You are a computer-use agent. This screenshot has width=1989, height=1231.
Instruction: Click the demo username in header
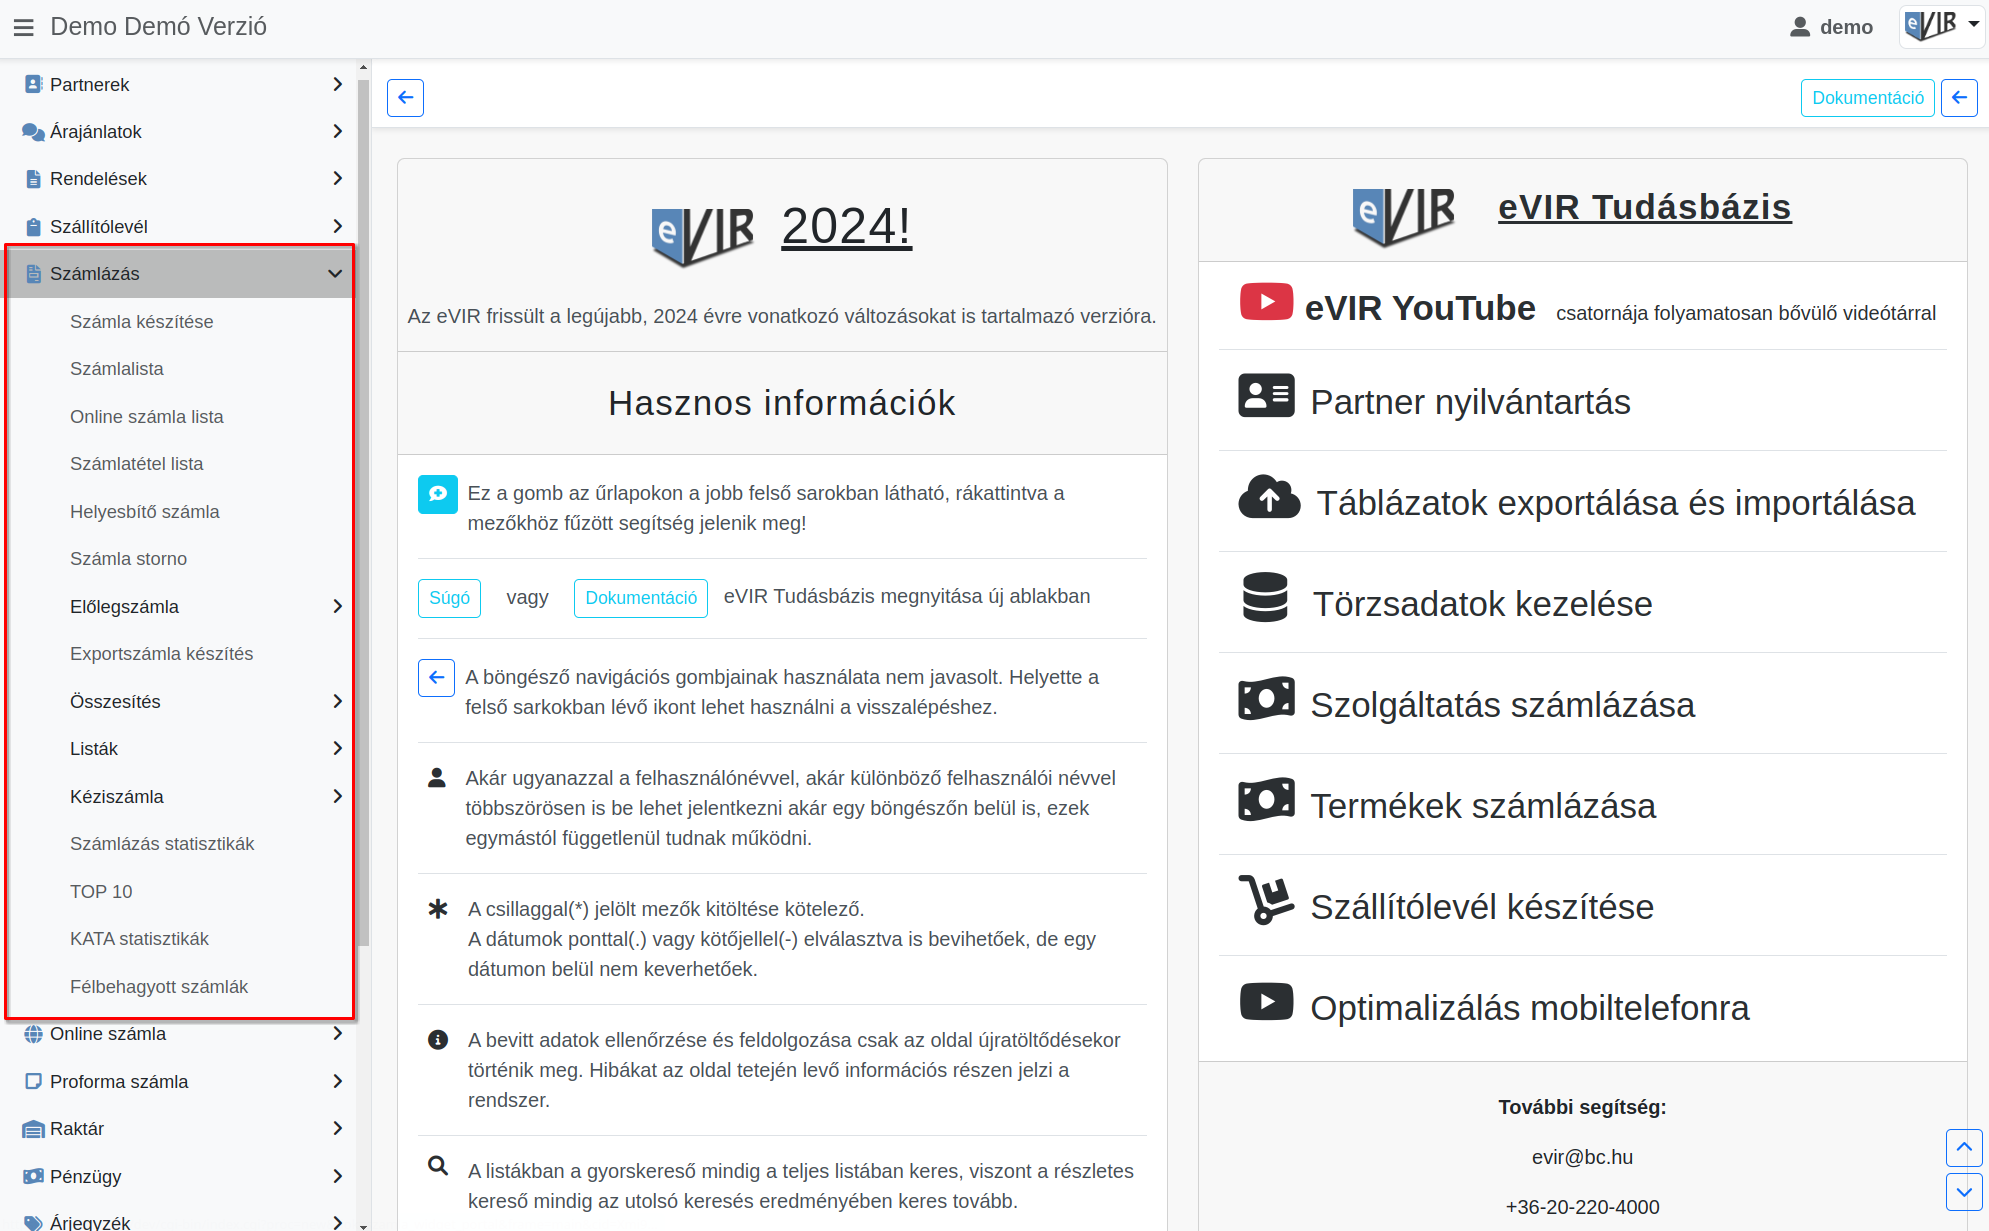pyautogui.click(x=1846, y=27)
